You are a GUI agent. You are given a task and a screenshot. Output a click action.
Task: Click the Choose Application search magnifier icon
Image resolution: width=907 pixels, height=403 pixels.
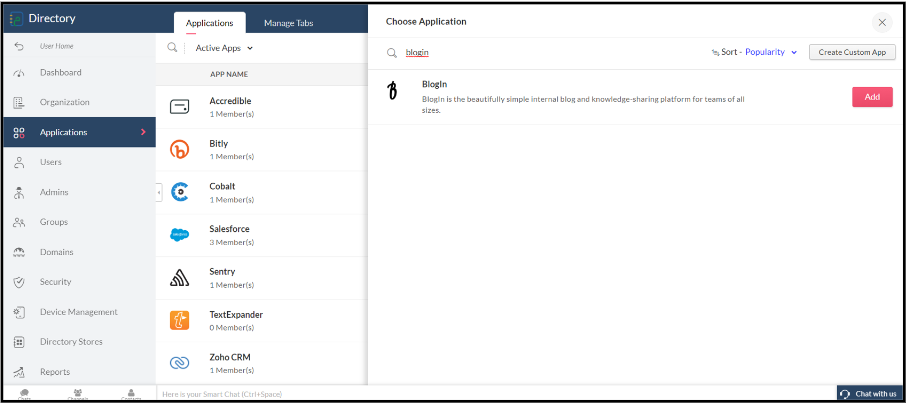pyautogui.click(x=392, y=53)
